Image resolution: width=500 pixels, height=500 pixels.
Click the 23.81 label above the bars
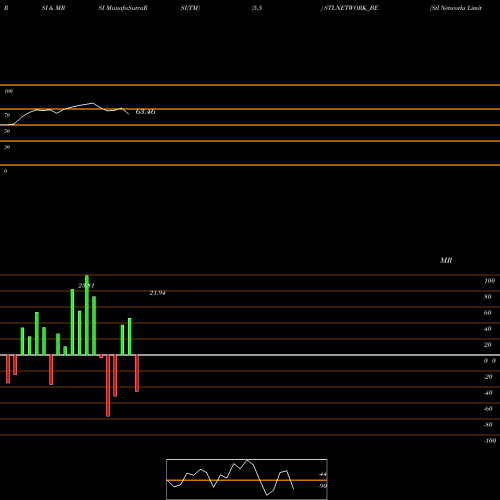[86, 286]
